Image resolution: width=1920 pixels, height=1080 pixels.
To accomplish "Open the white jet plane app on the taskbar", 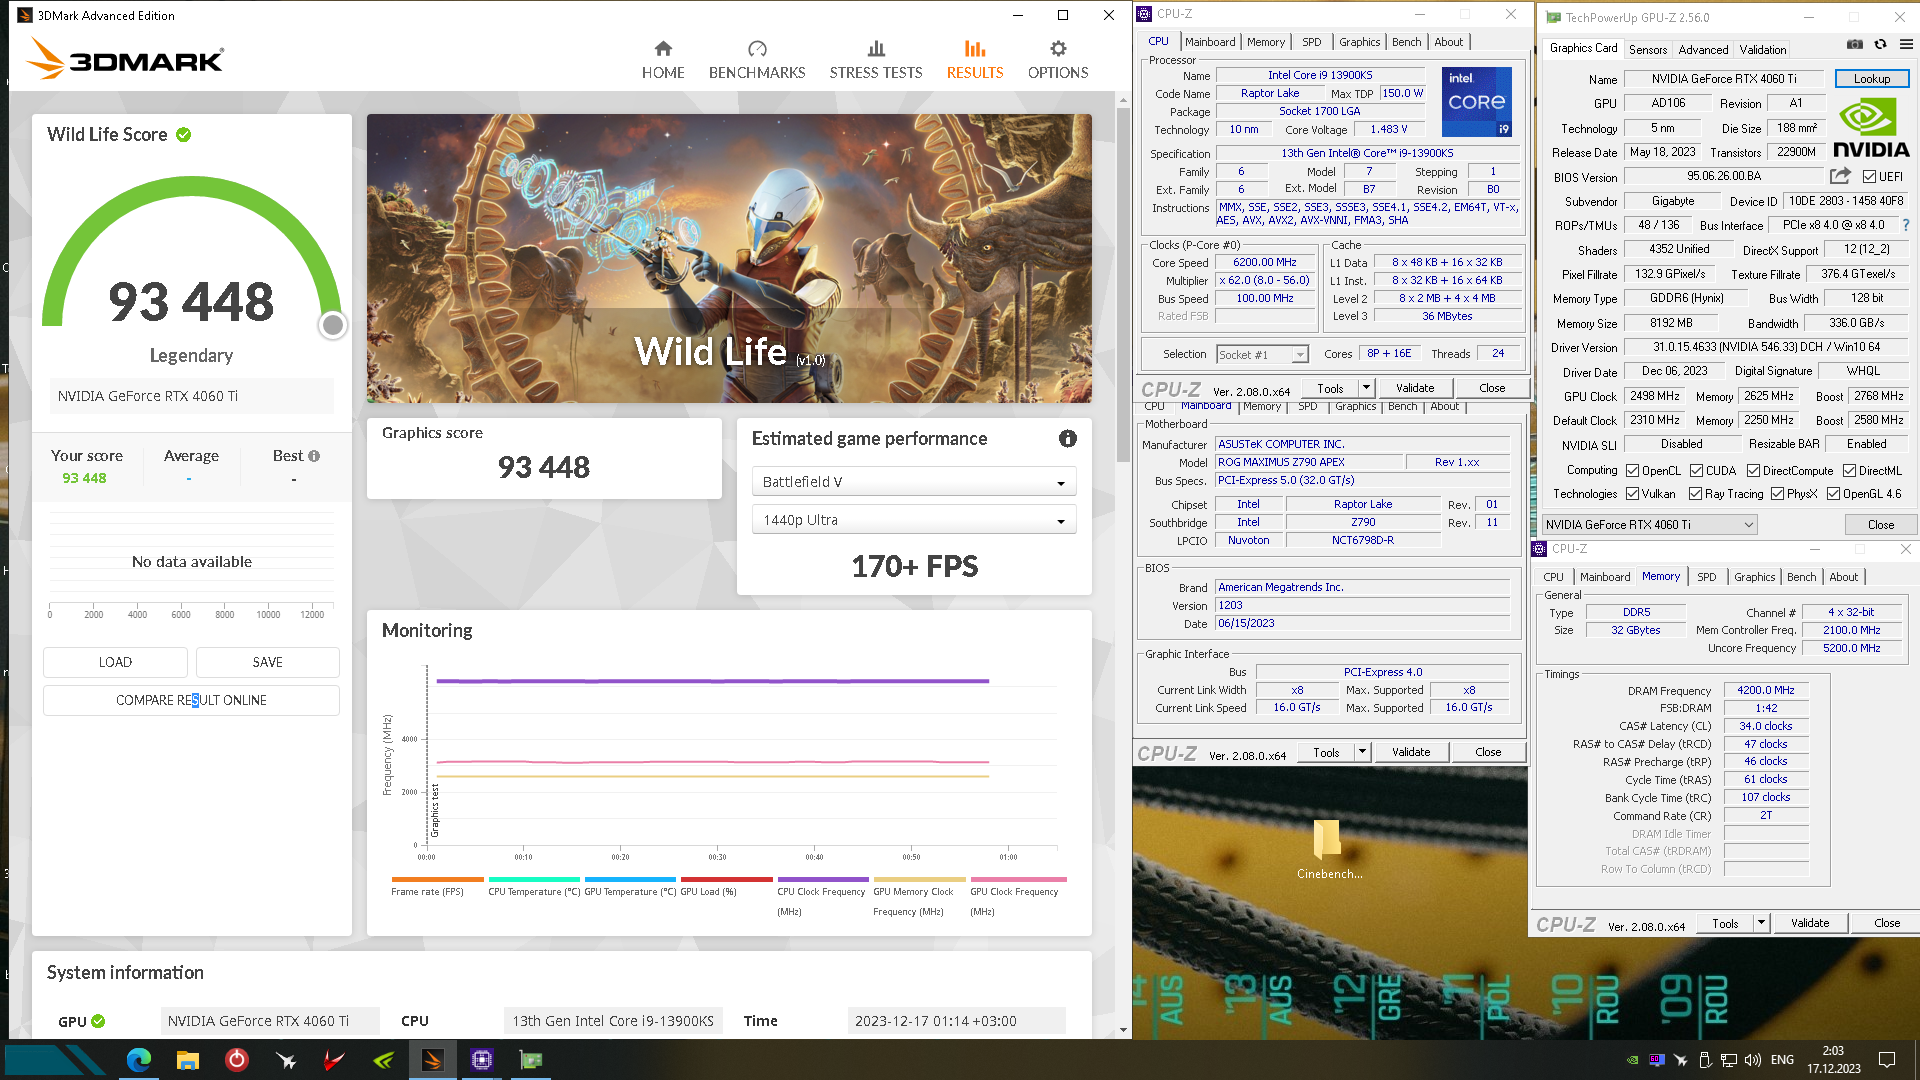I will pyautogui.click(x=285, y=1060).
